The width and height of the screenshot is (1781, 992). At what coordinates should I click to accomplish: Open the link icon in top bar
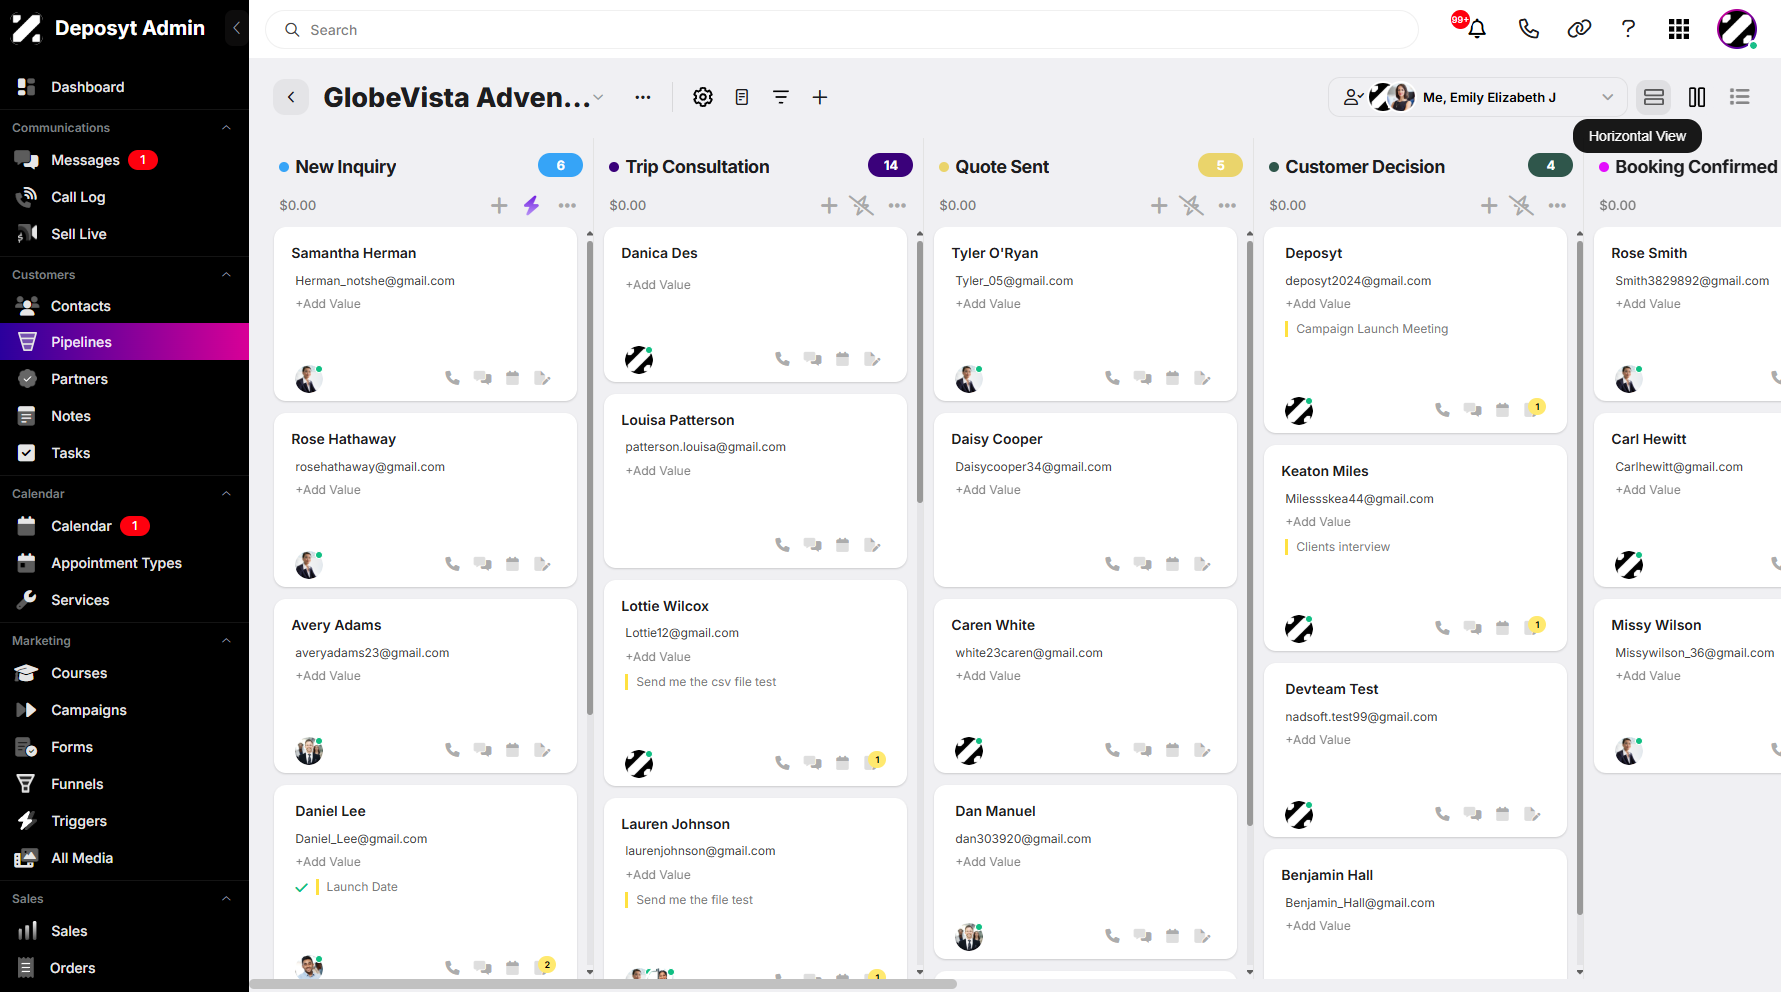(x=1579, y=29)
